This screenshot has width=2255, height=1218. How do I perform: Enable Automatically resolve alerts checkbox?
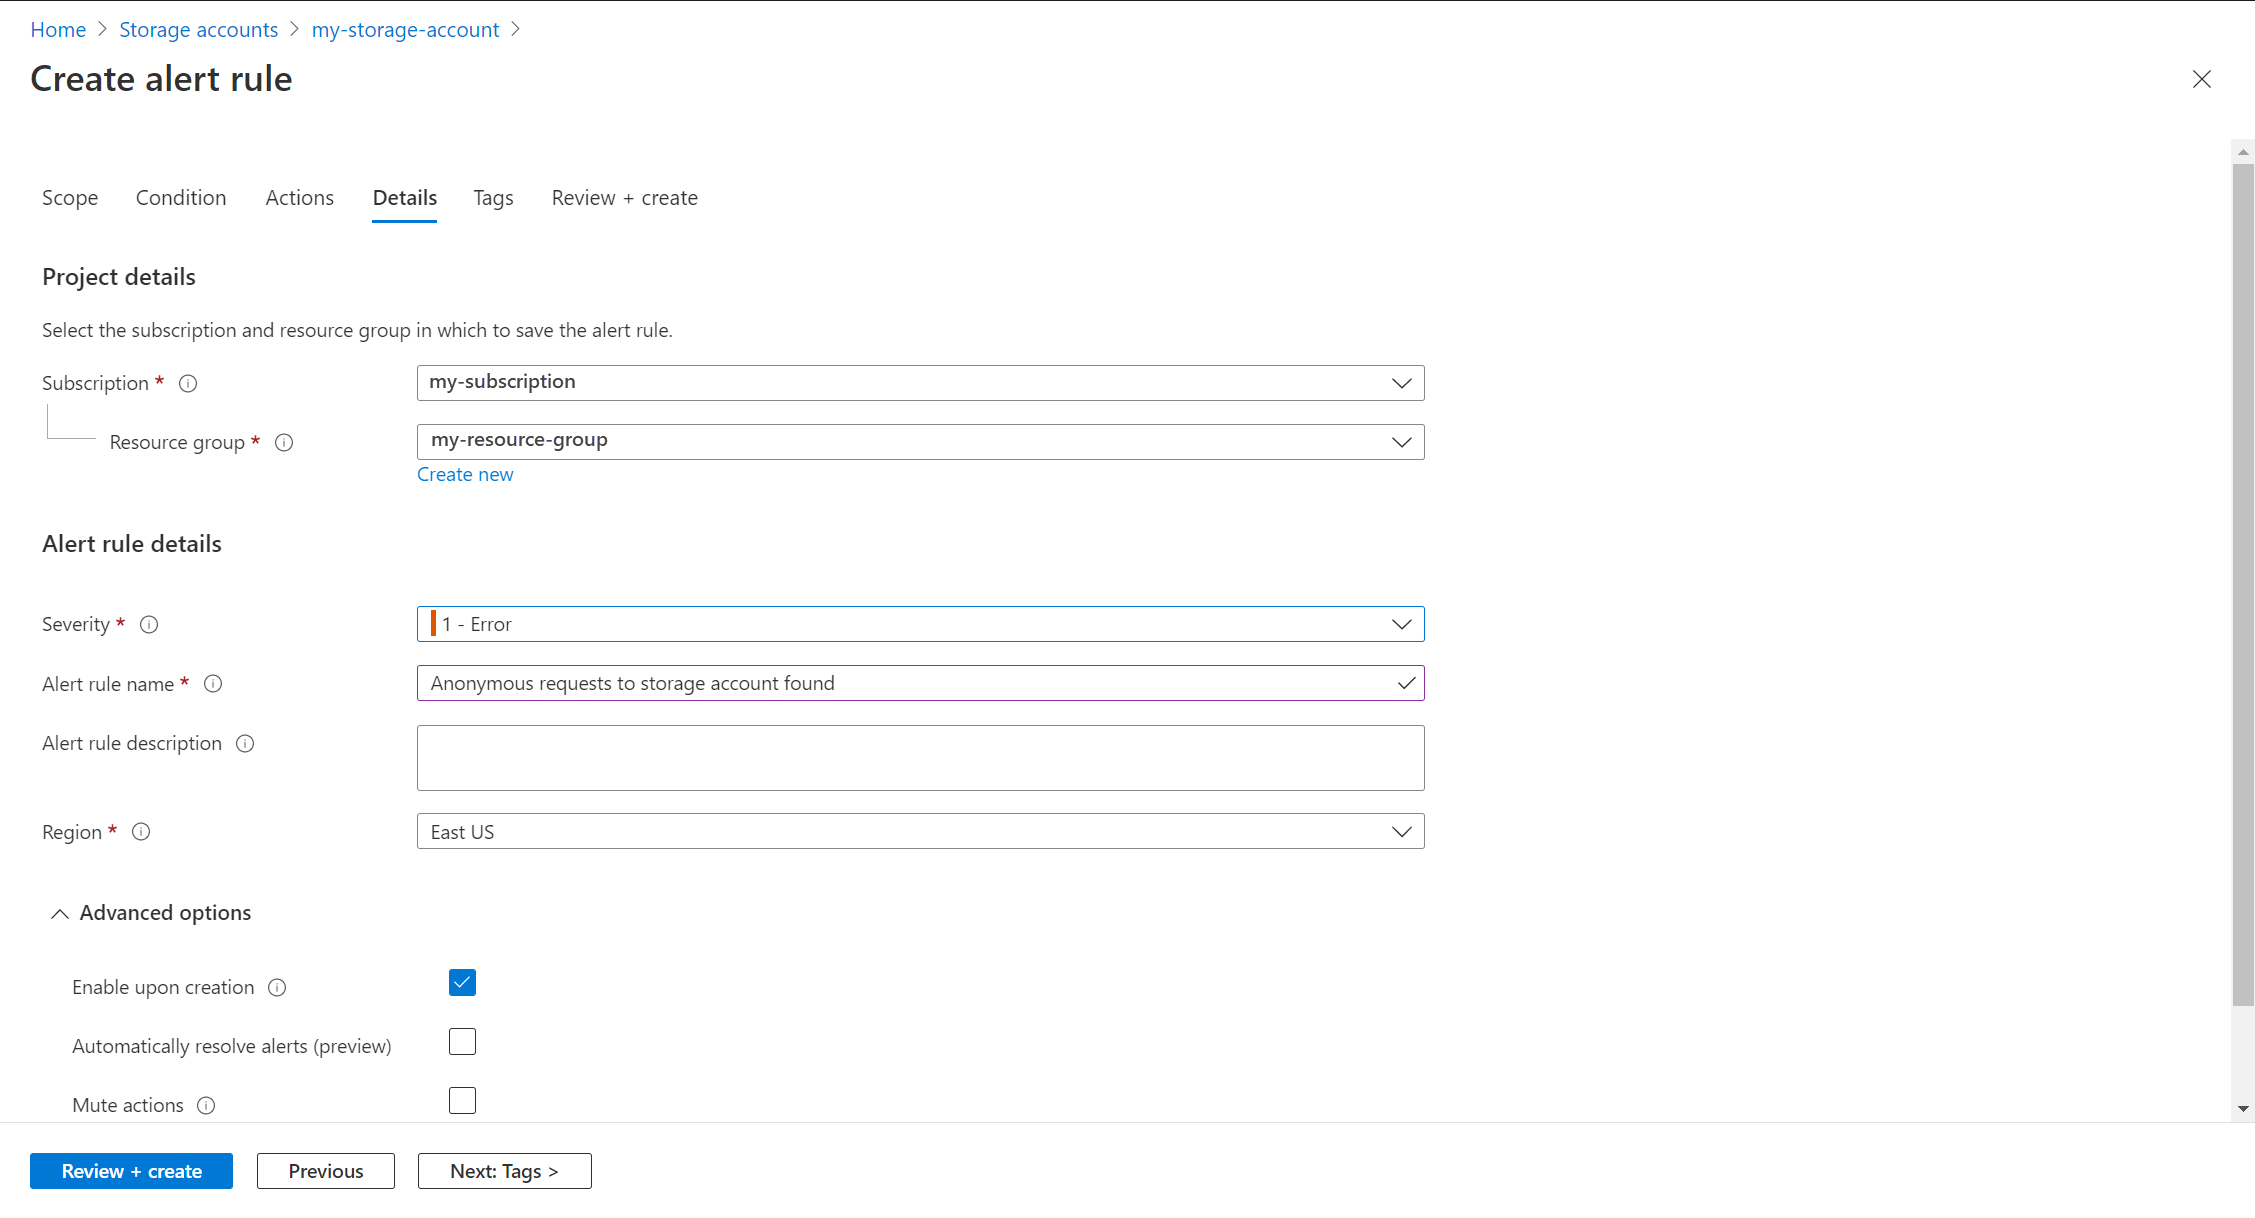pyautogui.click(x=462, y=1042)
